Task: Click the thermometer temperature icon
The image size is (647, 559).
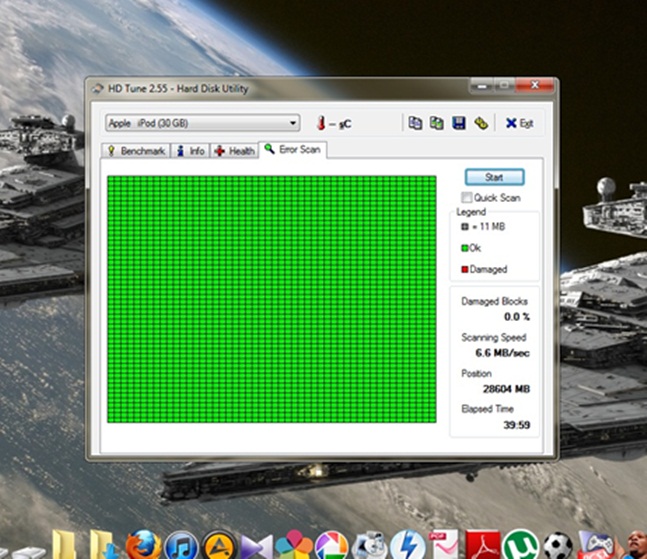Action: [321, 123]
